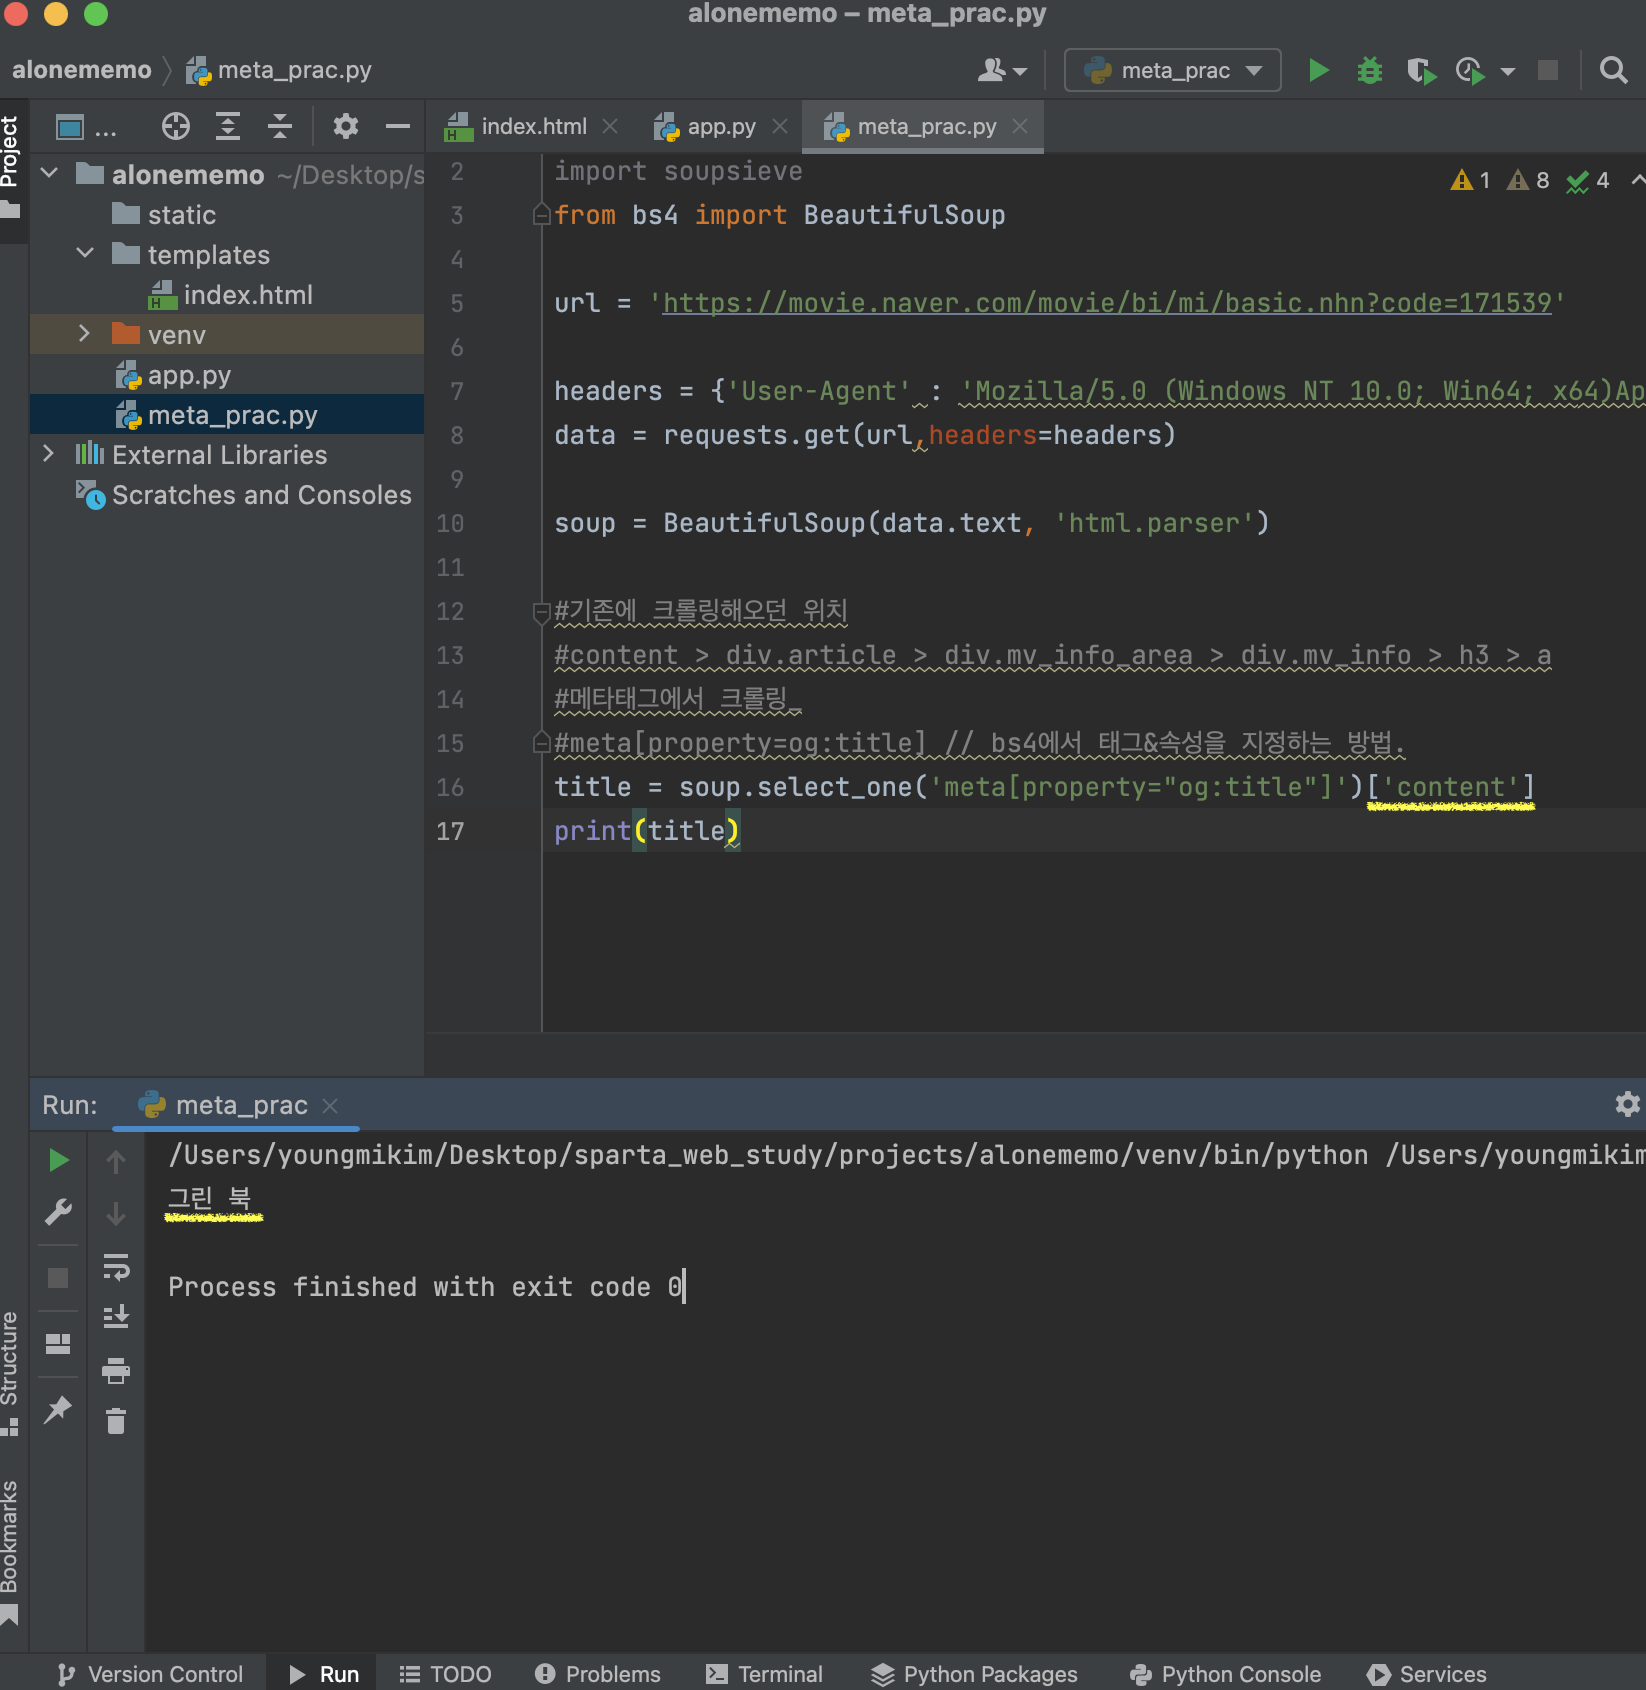This screenshot has width=1646, height=1690.
Task: Switch to index.html editor tab
Action: (x=533, y=126)
